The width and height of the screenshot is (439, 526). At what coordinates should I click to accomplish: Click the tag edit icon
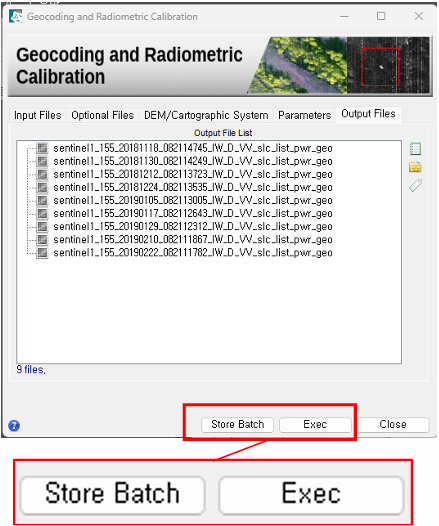tap(415, 185)
